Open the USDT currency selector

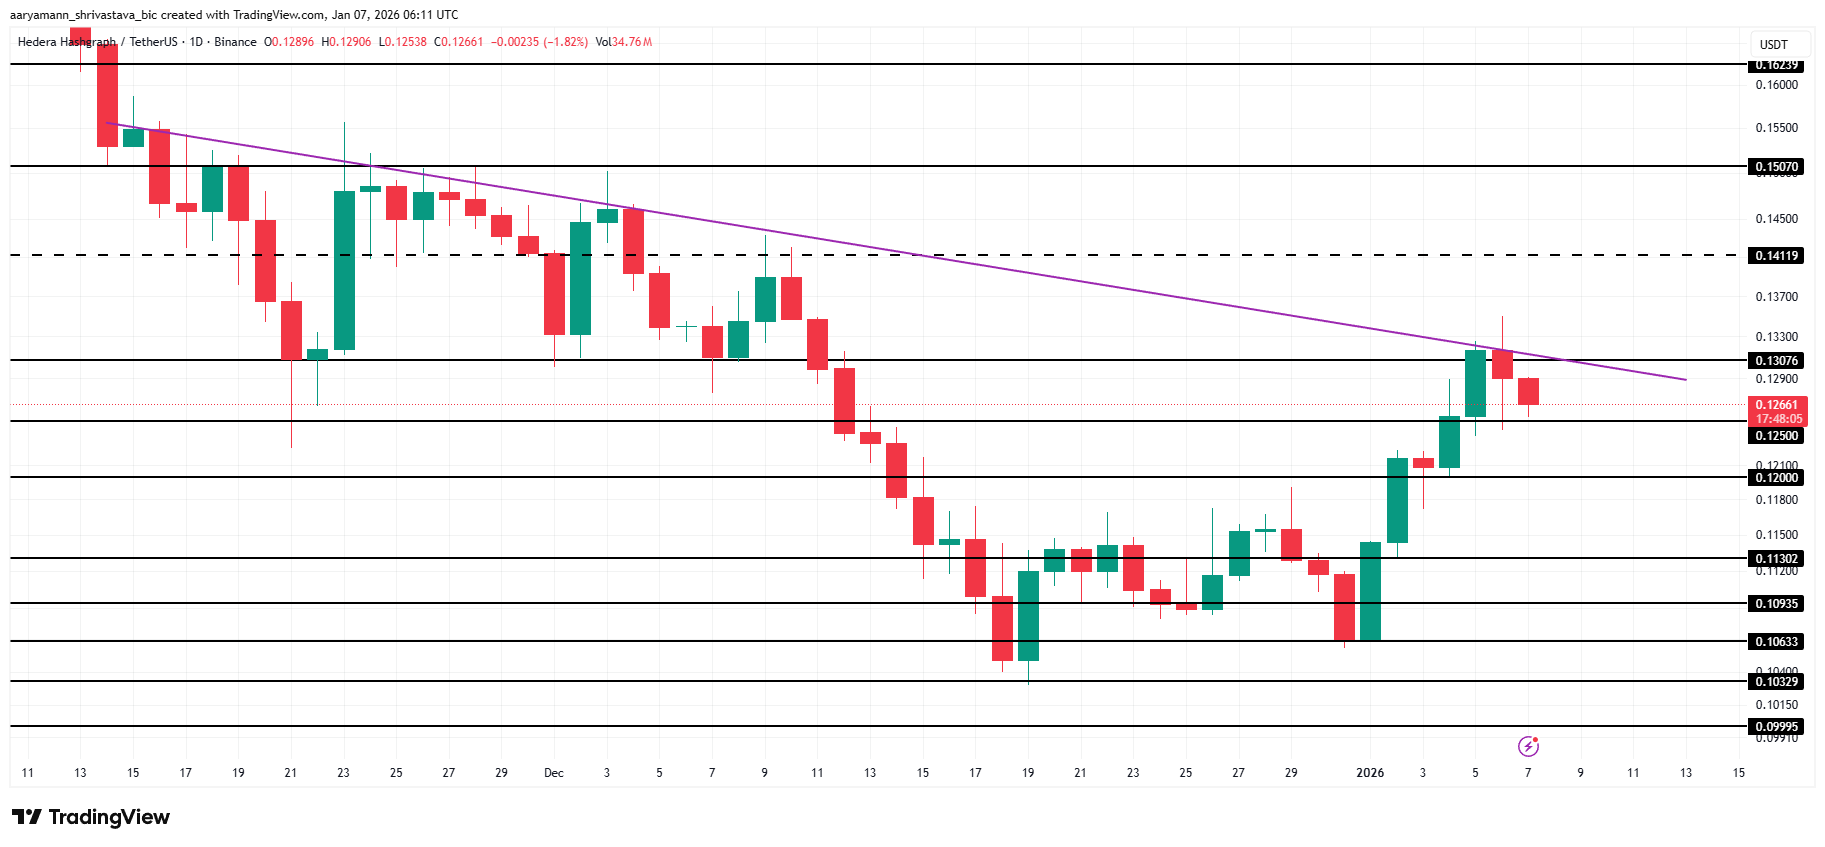point(1774,44)
